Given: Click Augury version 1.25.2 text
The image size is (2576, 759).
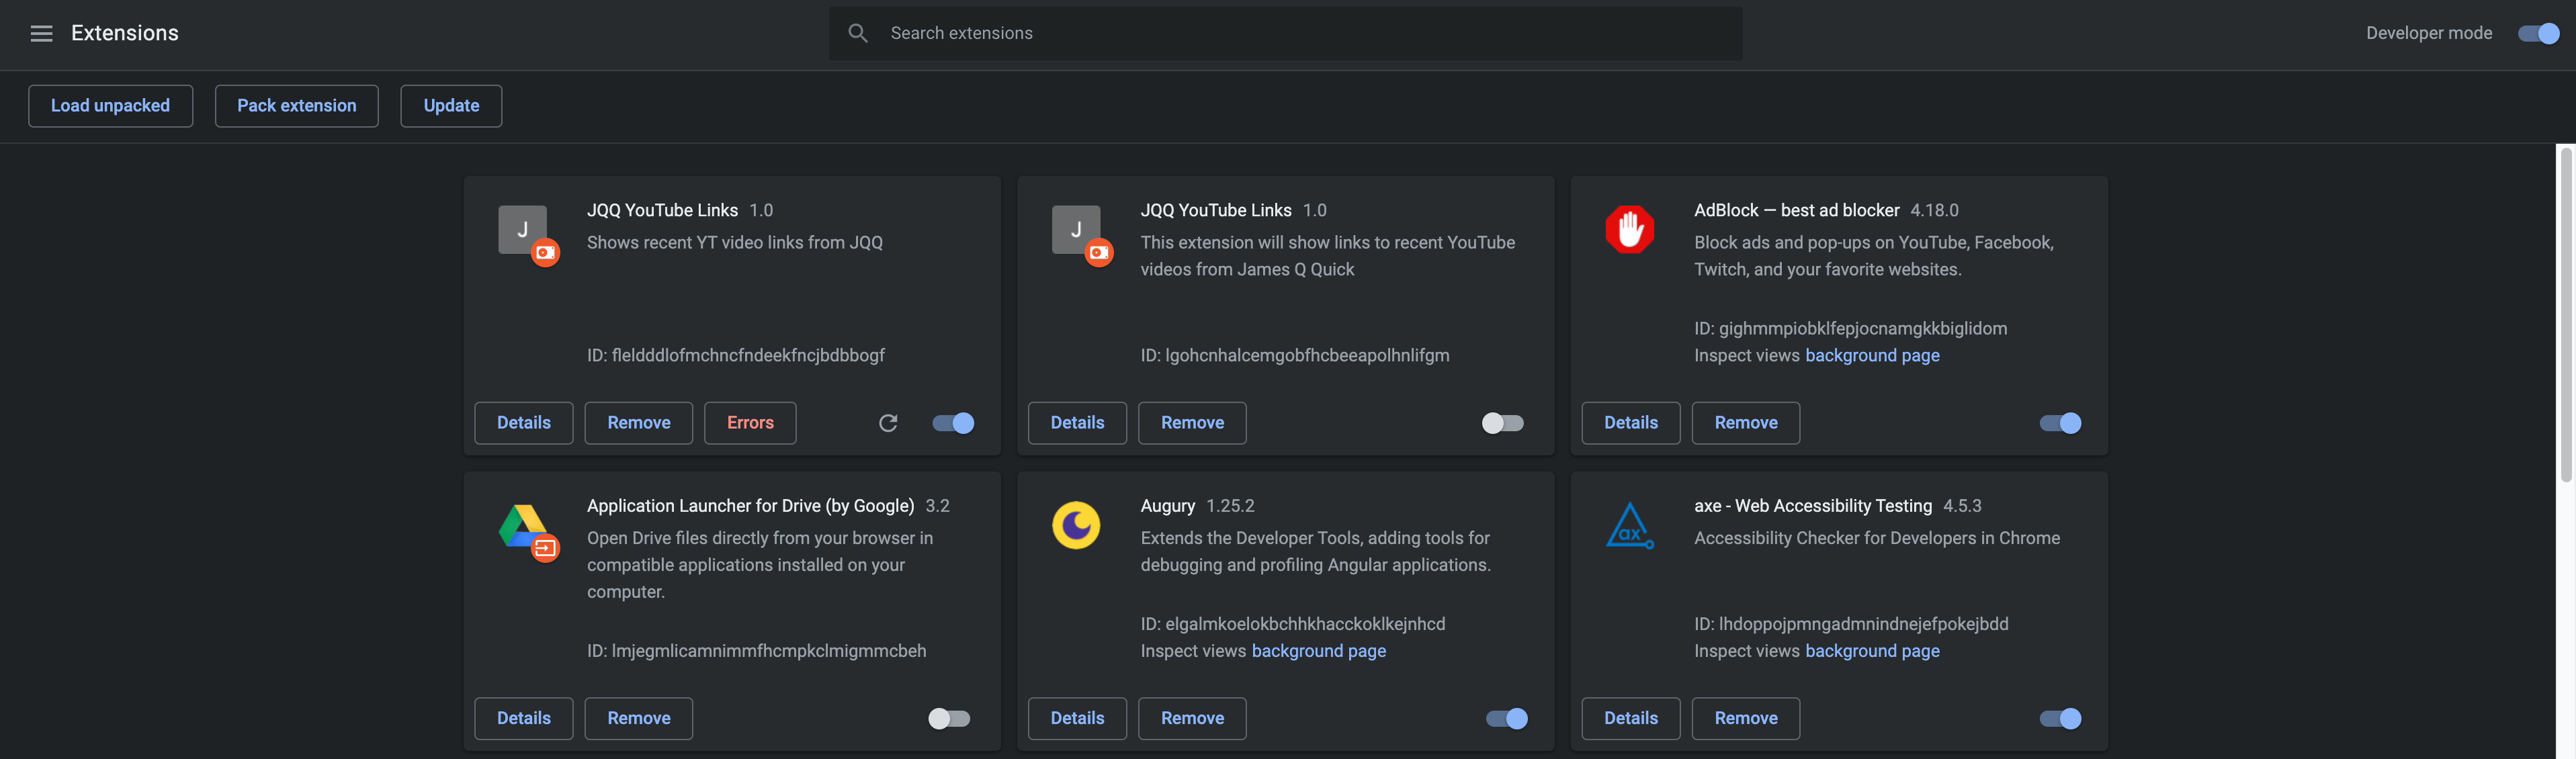Looking at the screenshot, I should coord(1230,506).
